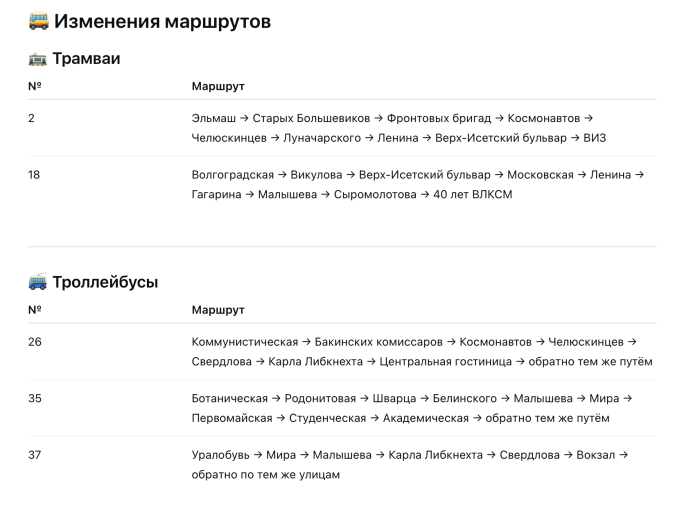Click the № column header in tram table
This screenshot has height=521, width=700.
34,86
